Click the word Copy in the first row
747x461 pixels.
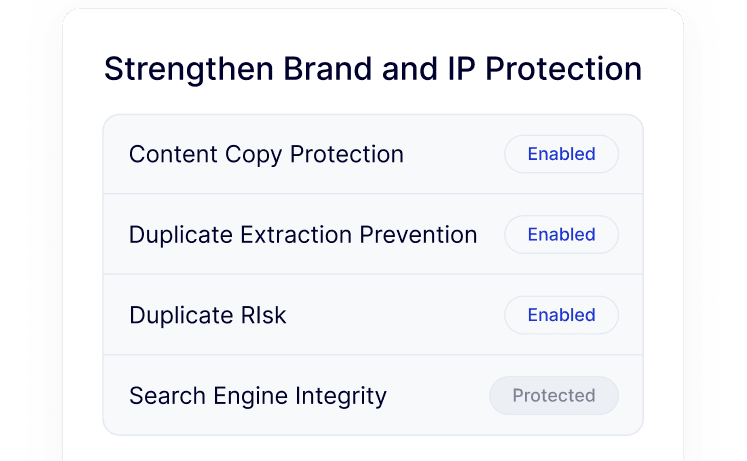tap(250, 155)
